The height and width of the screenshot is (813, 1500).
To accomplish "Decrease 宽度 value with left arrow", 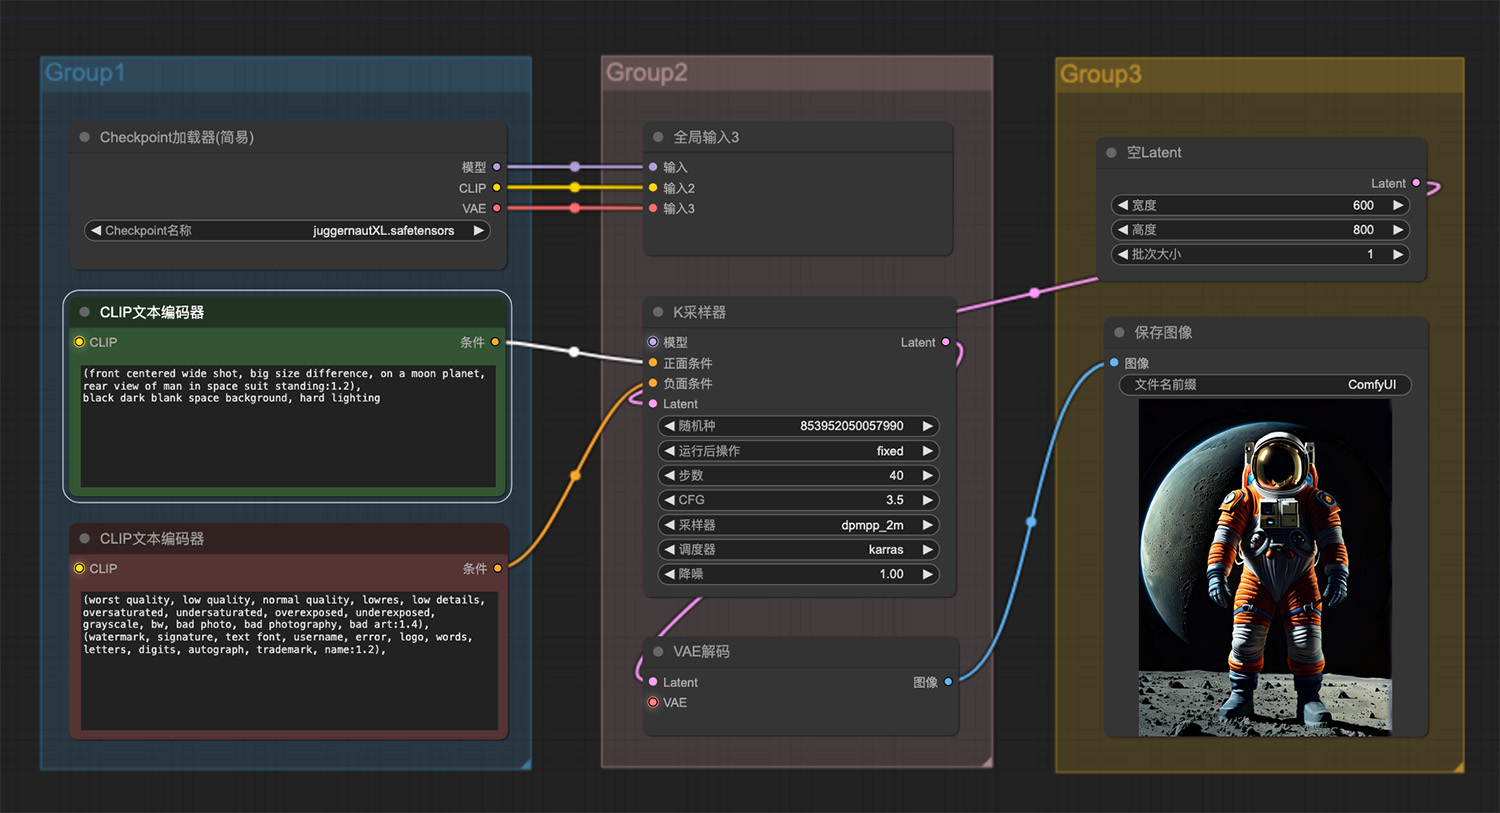I will tap(1122, 205).
